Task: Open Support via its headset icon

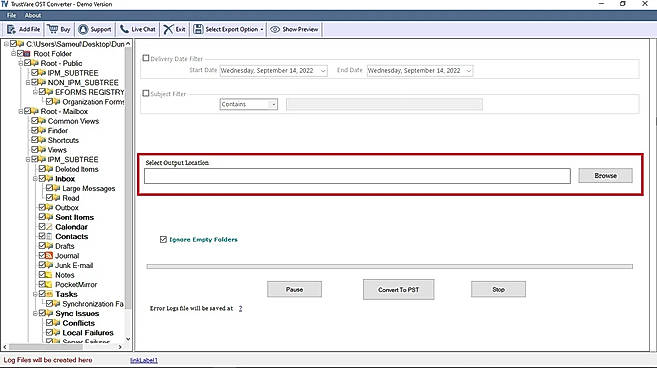Action: [x=83, y=29]
